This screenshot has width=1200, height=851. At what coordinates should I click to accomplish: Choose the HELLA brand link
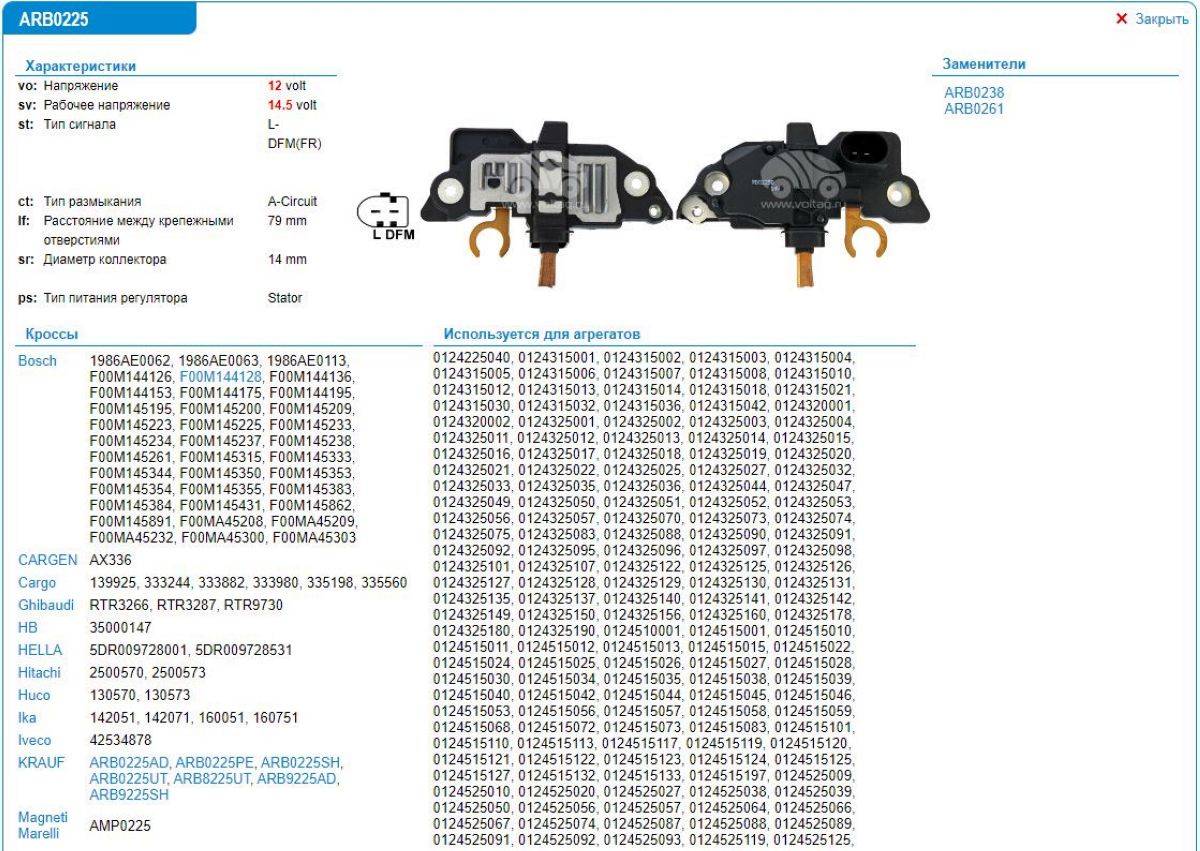click(40, 650)
